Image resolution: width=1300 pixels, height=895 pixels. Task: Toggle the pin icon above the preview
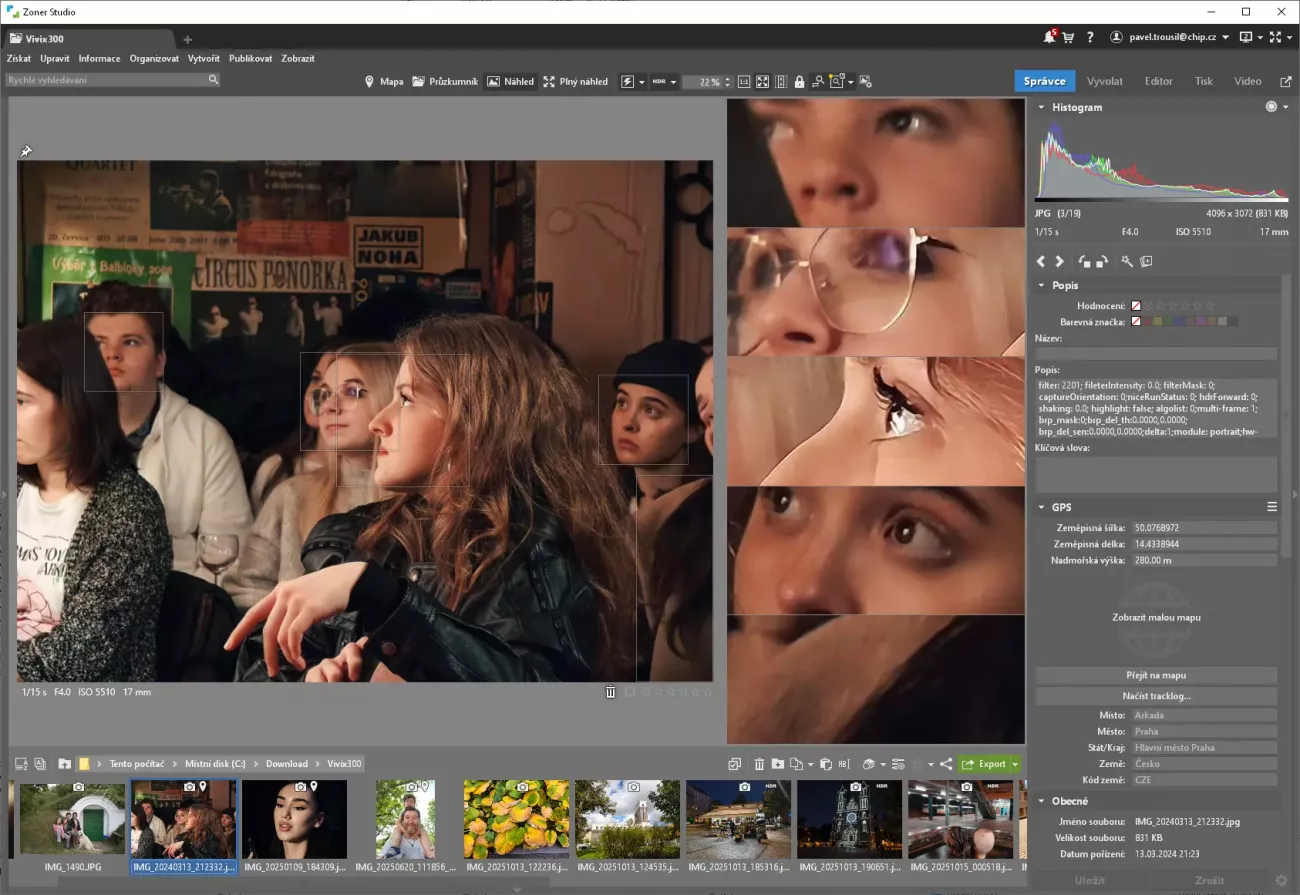coord(26,151)
